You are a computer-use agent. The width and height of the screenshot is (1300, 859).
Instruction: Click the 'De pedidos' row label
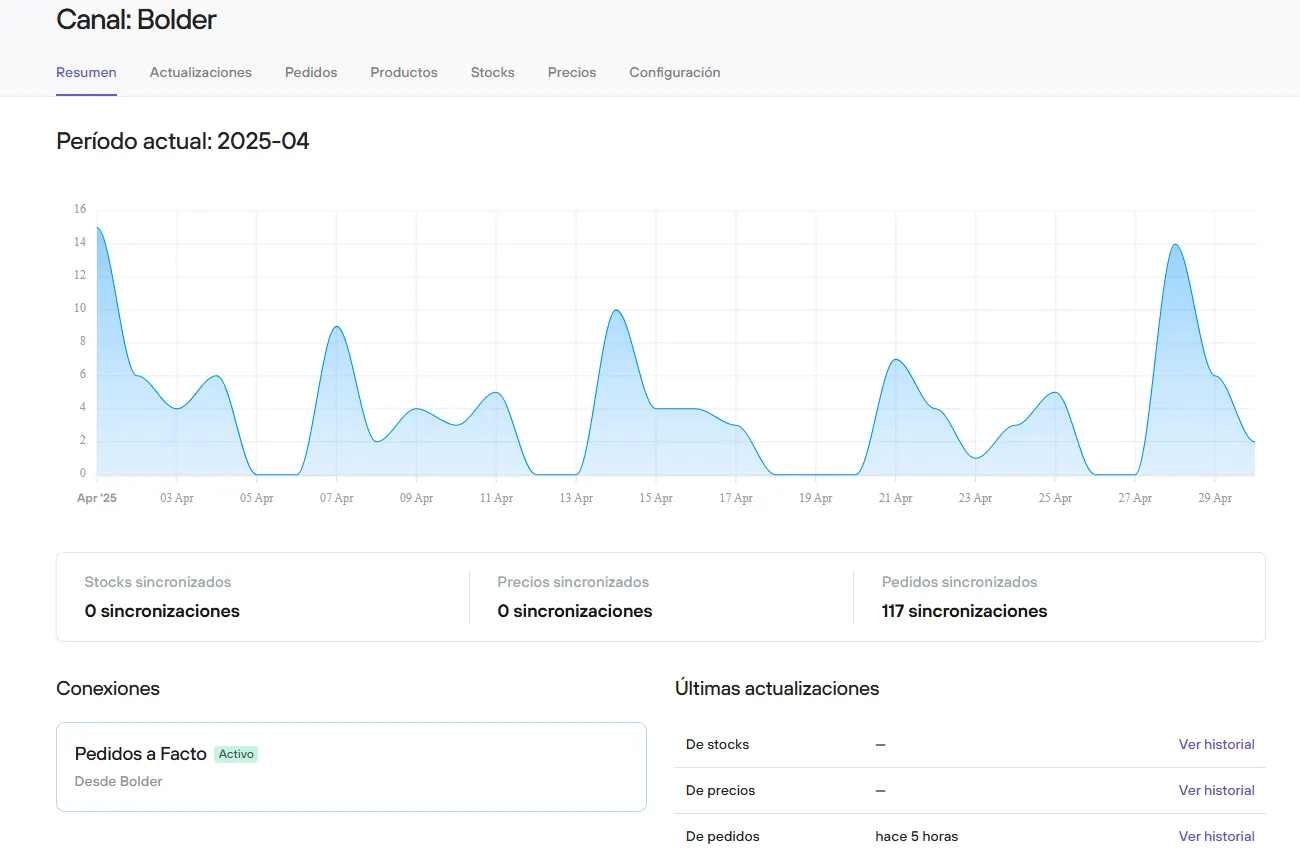tap(722, 836)
